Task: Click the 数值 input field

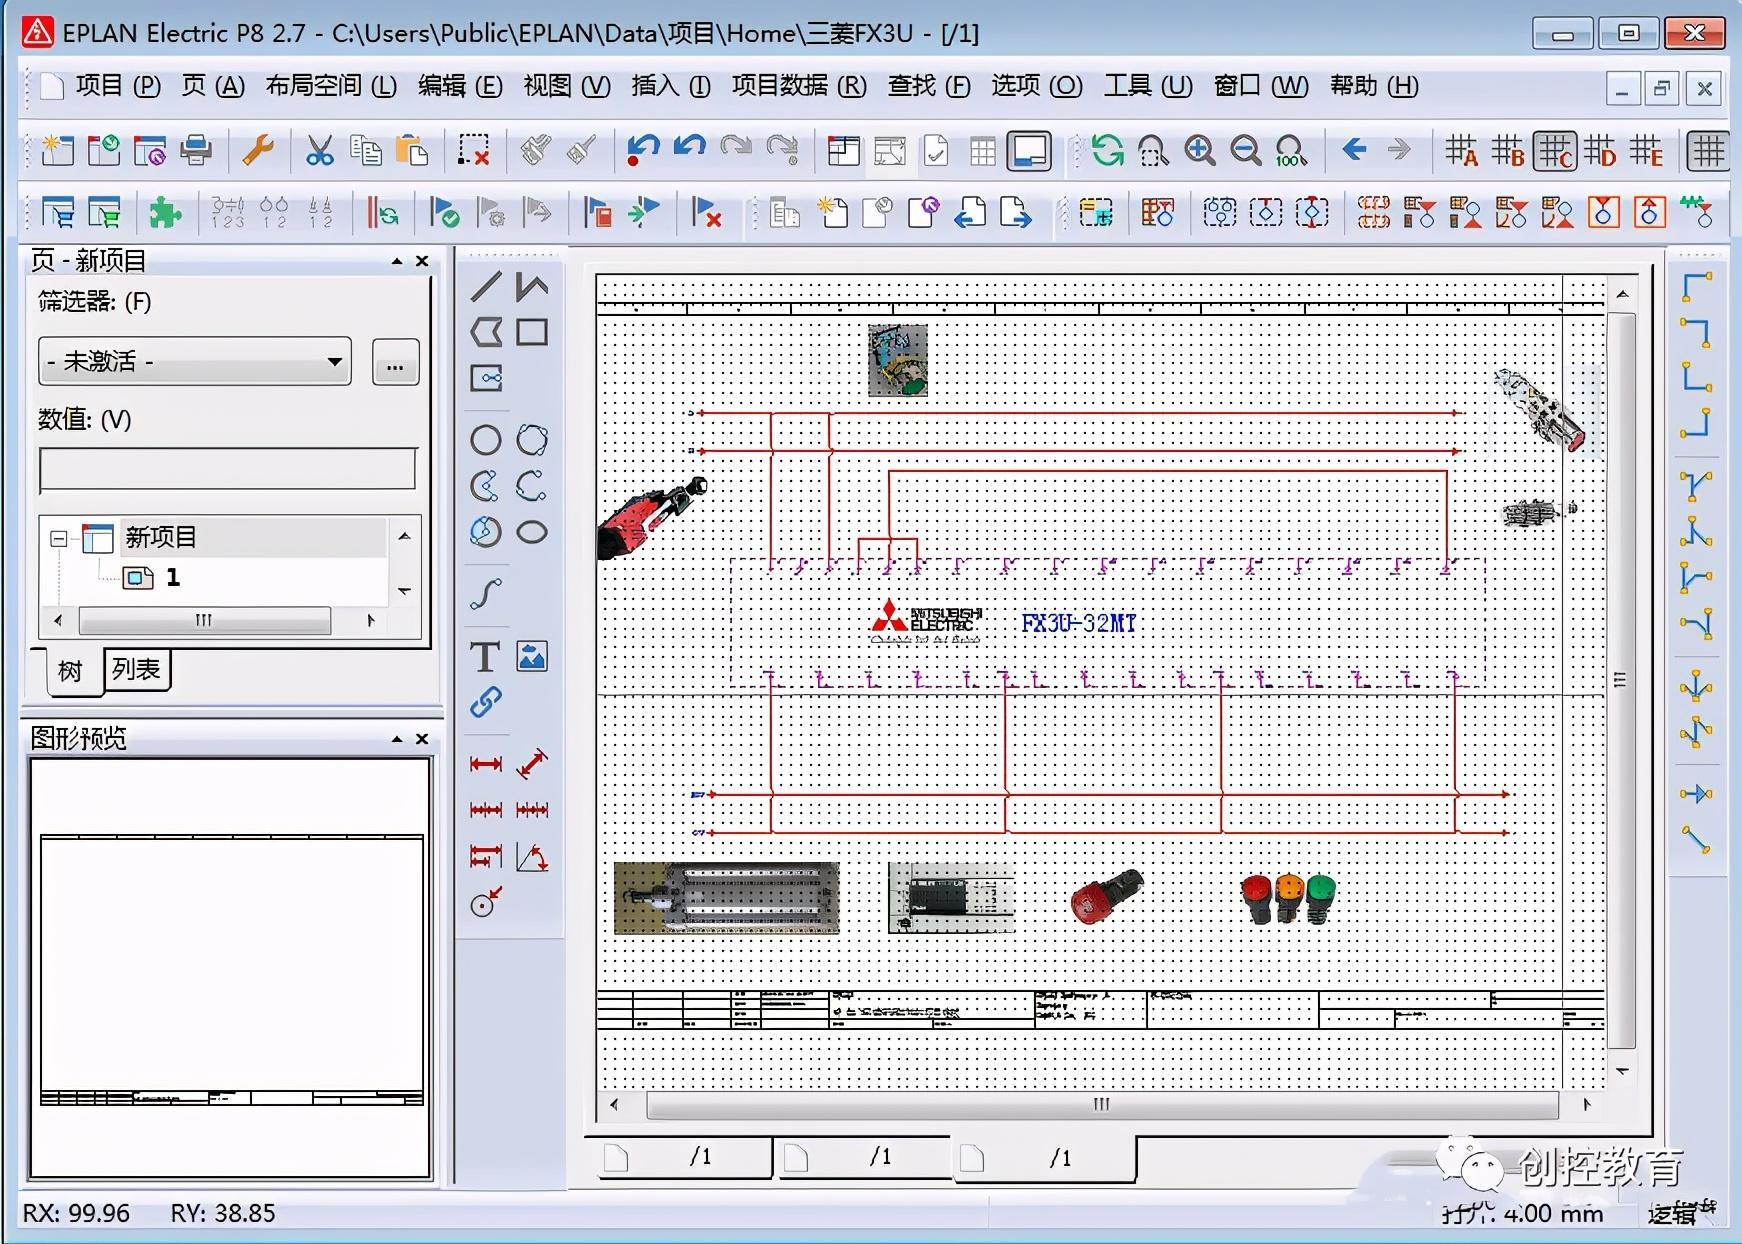Action: pos(227,469)
